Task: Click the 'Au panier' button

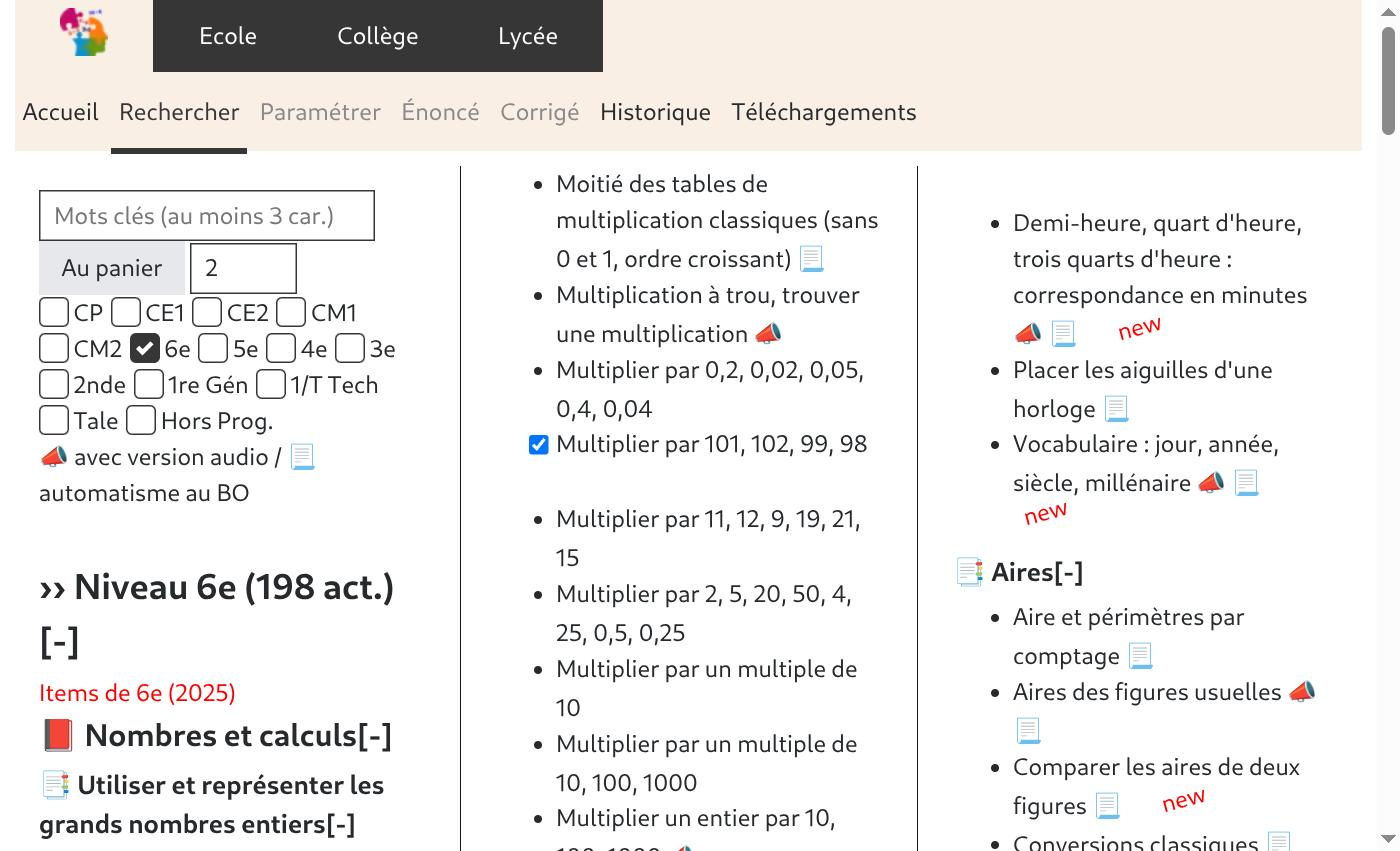Action: (x=112, y=268)
